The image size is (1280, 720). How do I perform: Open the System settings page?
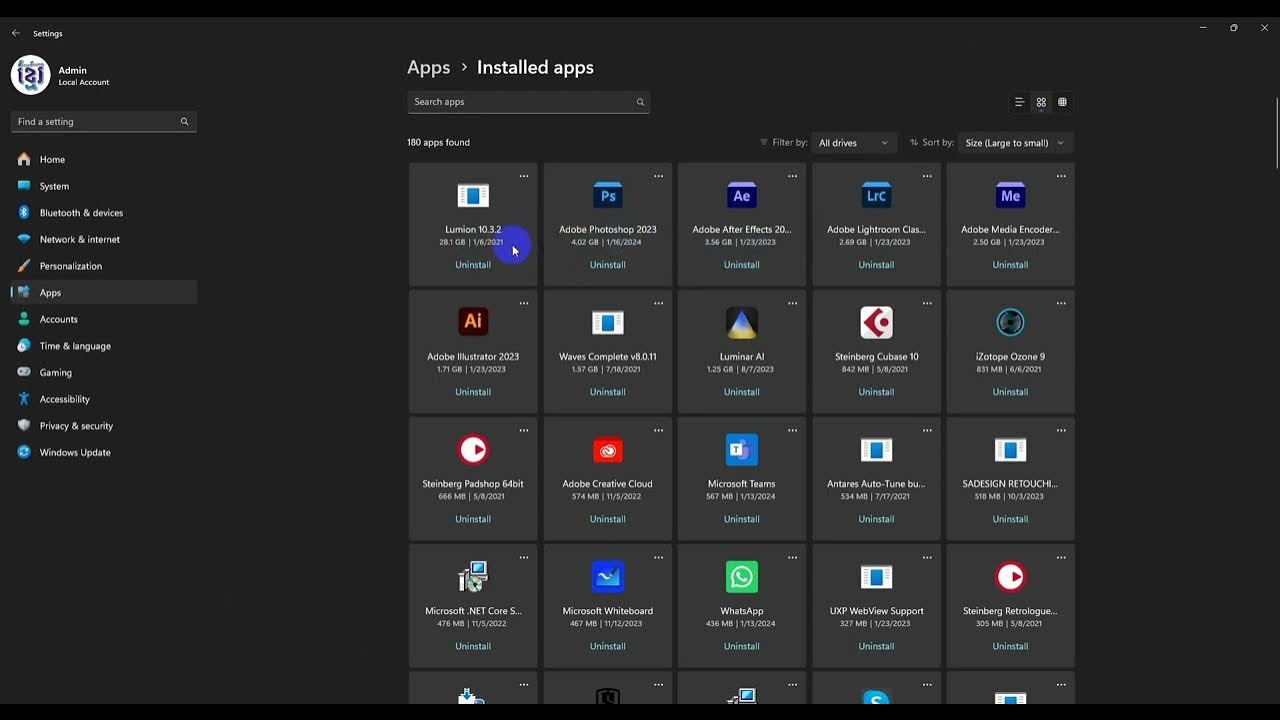(104, 186)
